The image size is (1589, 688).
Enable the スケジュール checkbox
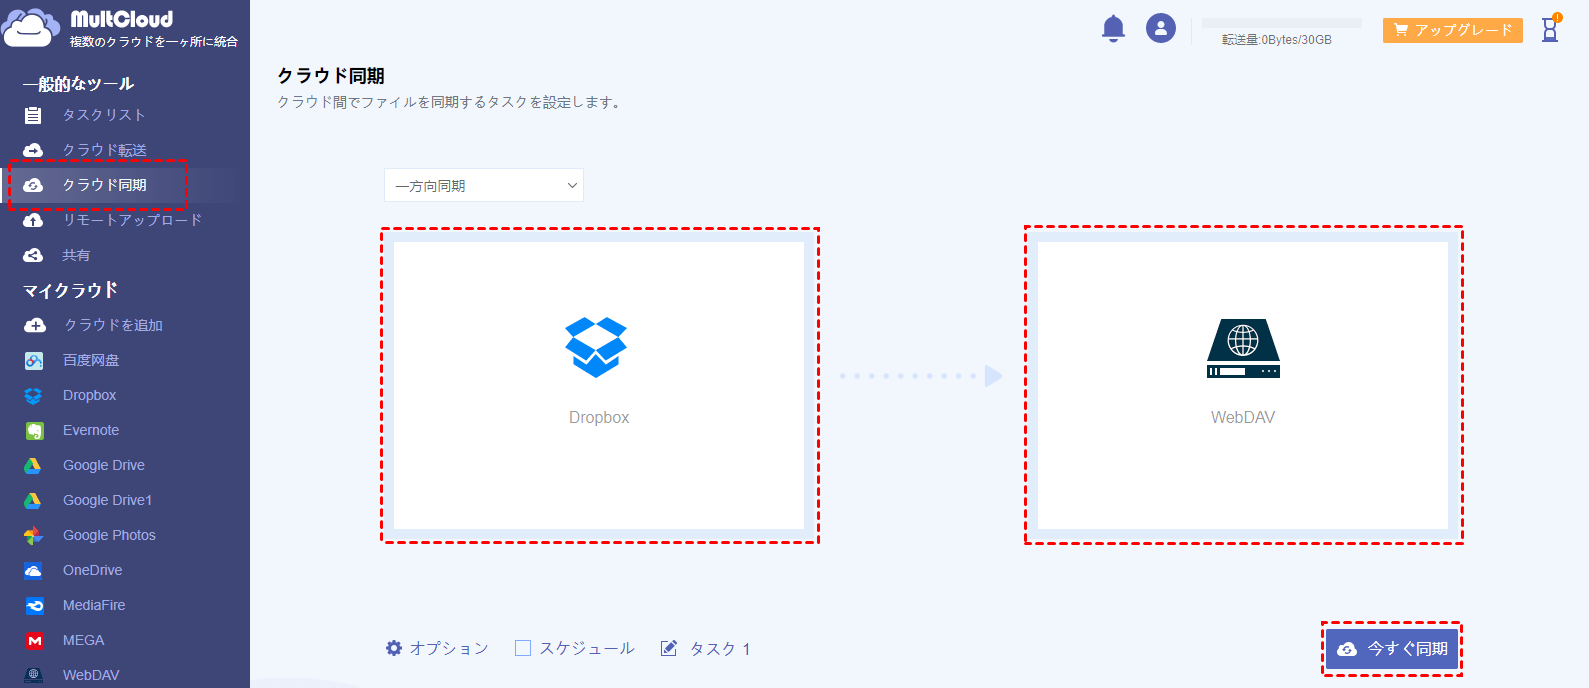(523, 648)
